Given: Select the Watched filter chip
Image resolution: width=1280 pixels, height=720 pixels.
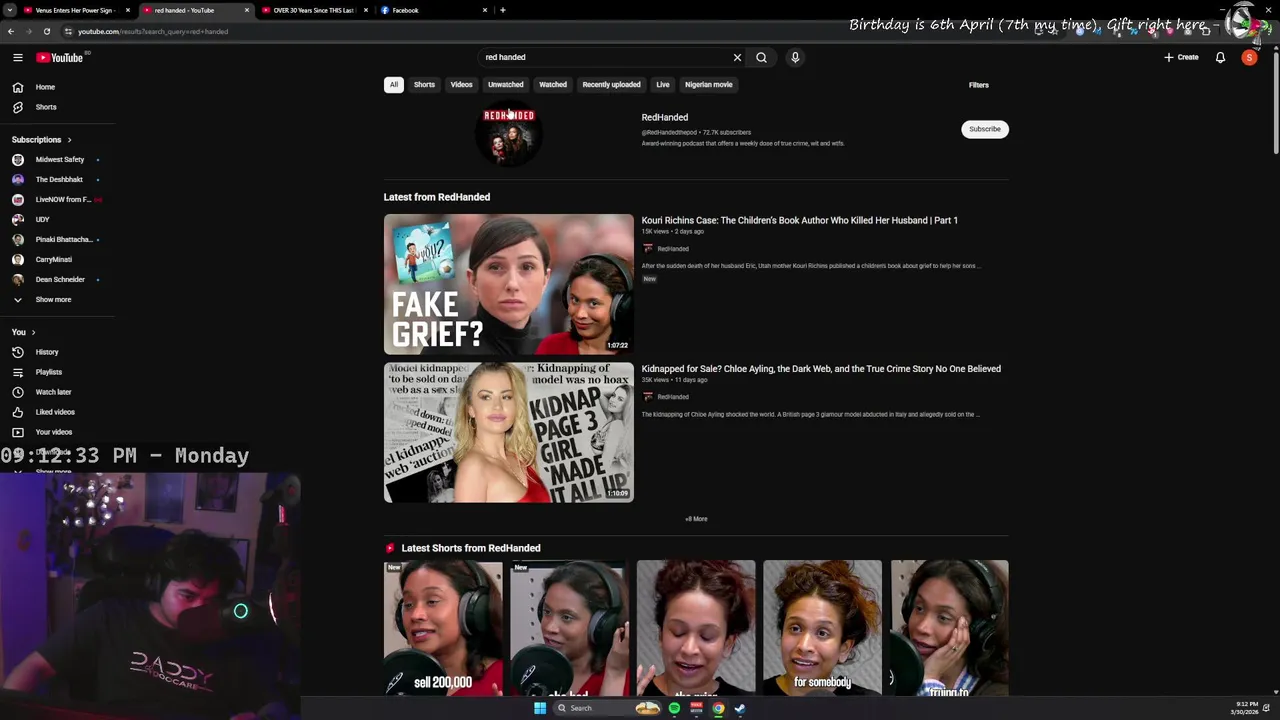Looking at the screenshot, I should click(553, 85).
